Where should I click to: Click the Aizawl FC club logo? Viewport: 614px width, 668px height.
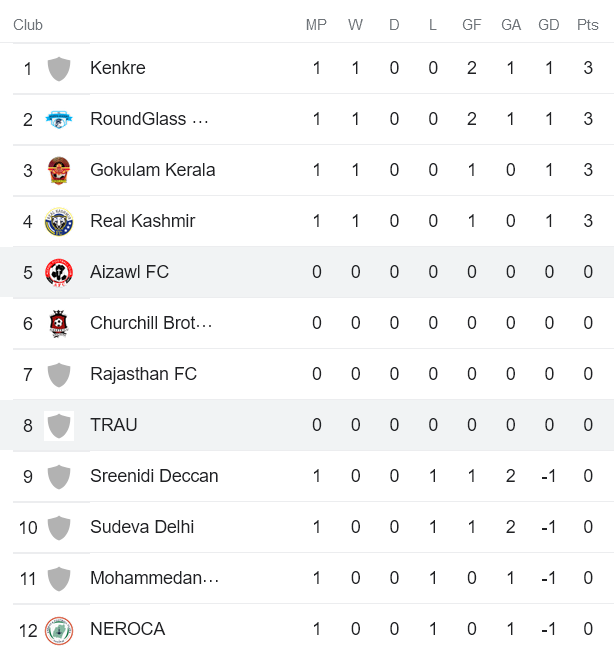(x=59, y=273)
